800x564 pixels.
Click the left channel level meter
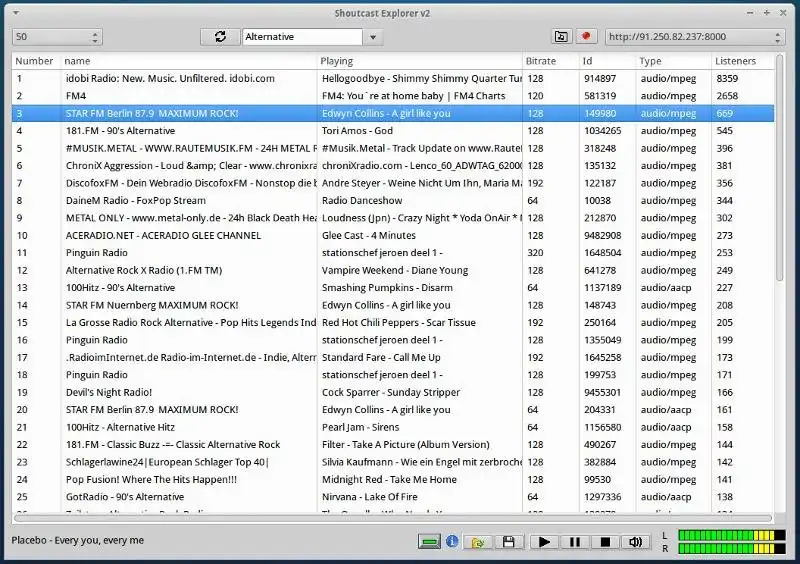(731, 535)
